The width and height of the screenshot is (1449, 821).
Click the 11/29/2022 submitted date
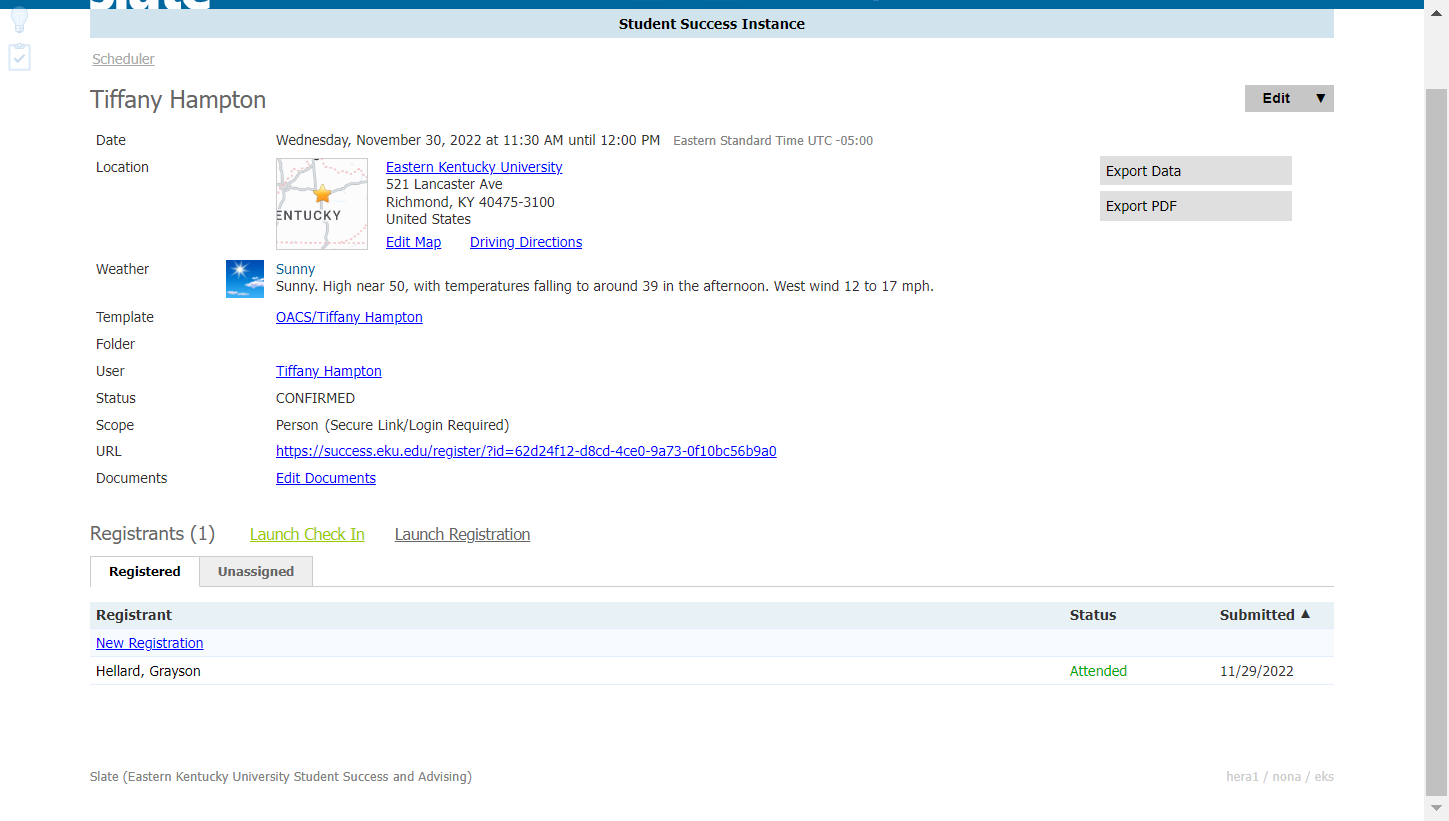click(x=1257, y=671)
